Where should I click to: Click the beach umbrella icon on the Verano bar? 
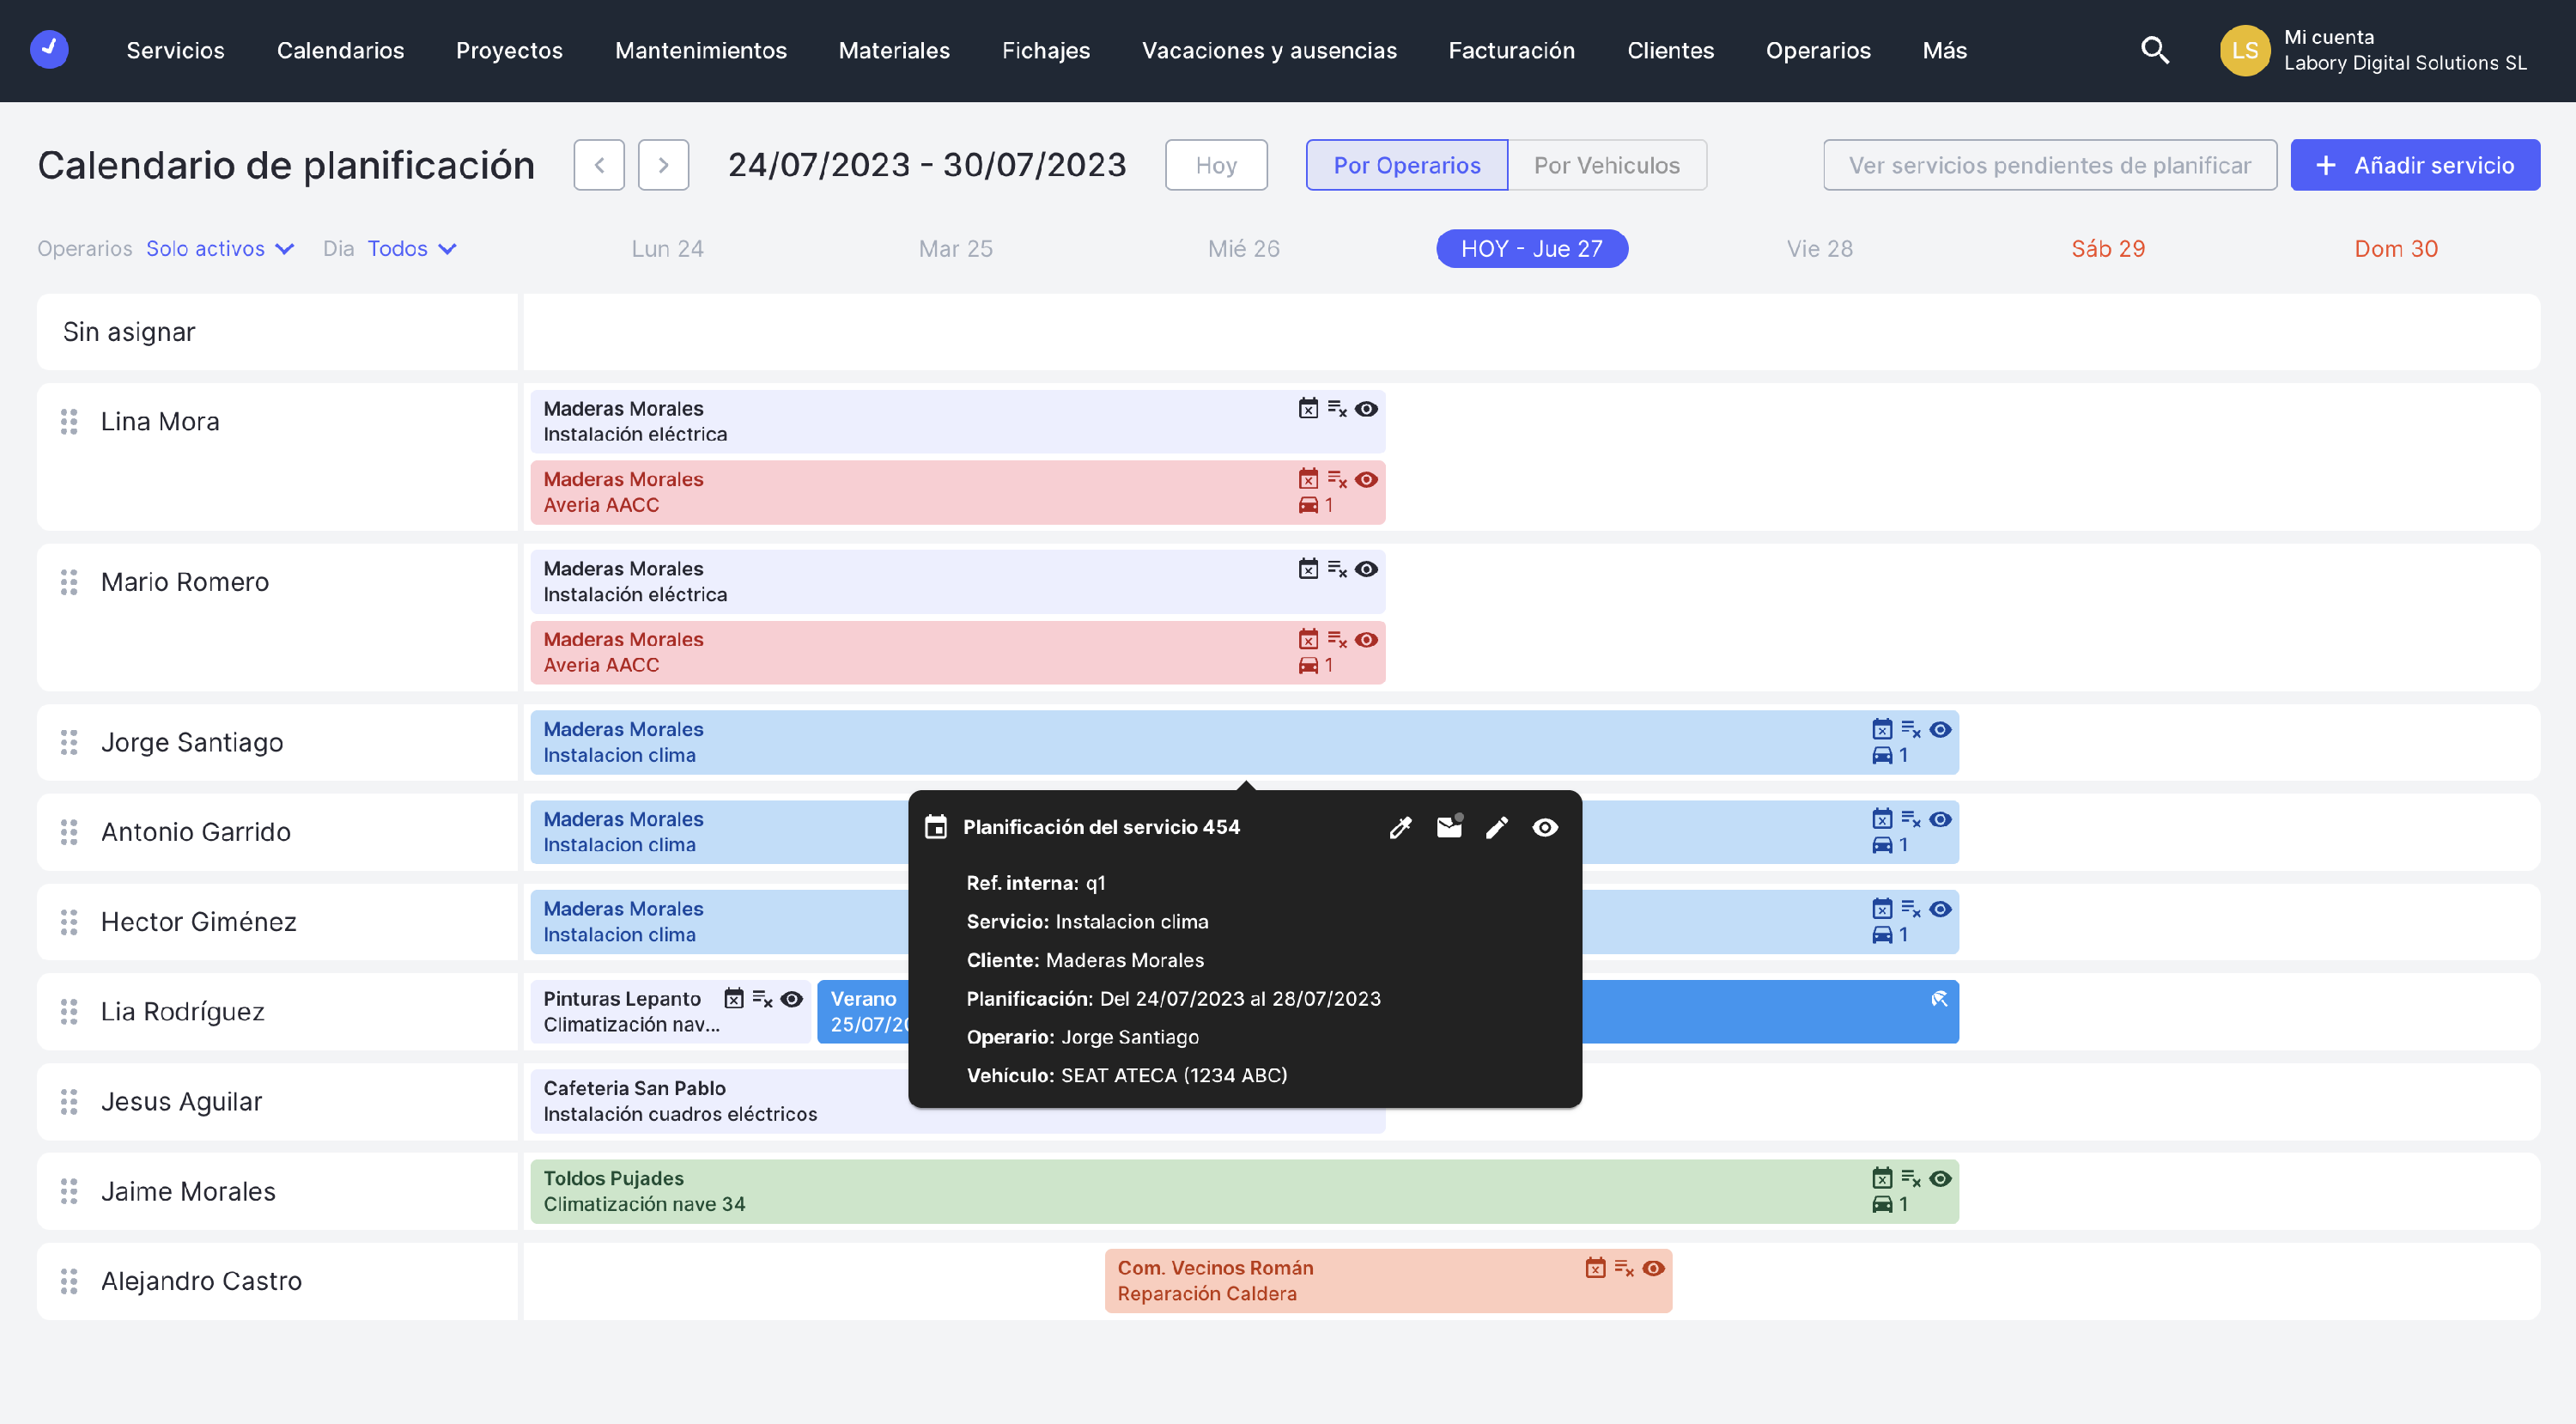pos(1939,999)
